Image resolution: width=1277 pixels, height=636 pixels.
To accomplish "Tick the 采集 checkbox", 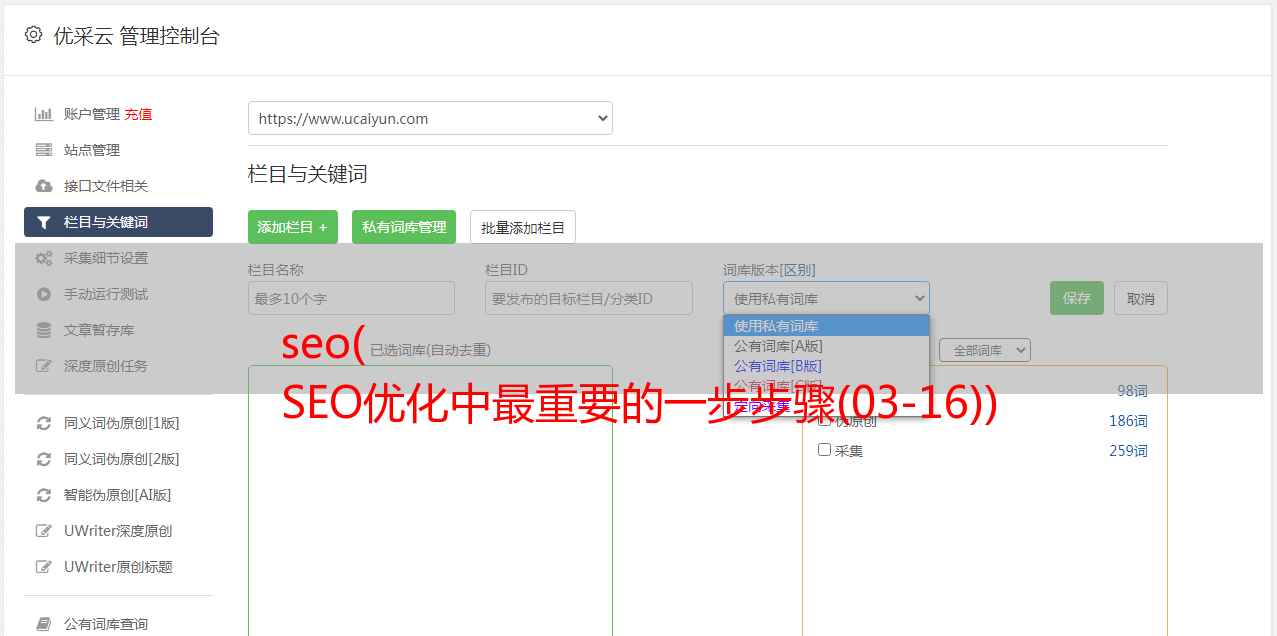I will [x=825, y=450].
